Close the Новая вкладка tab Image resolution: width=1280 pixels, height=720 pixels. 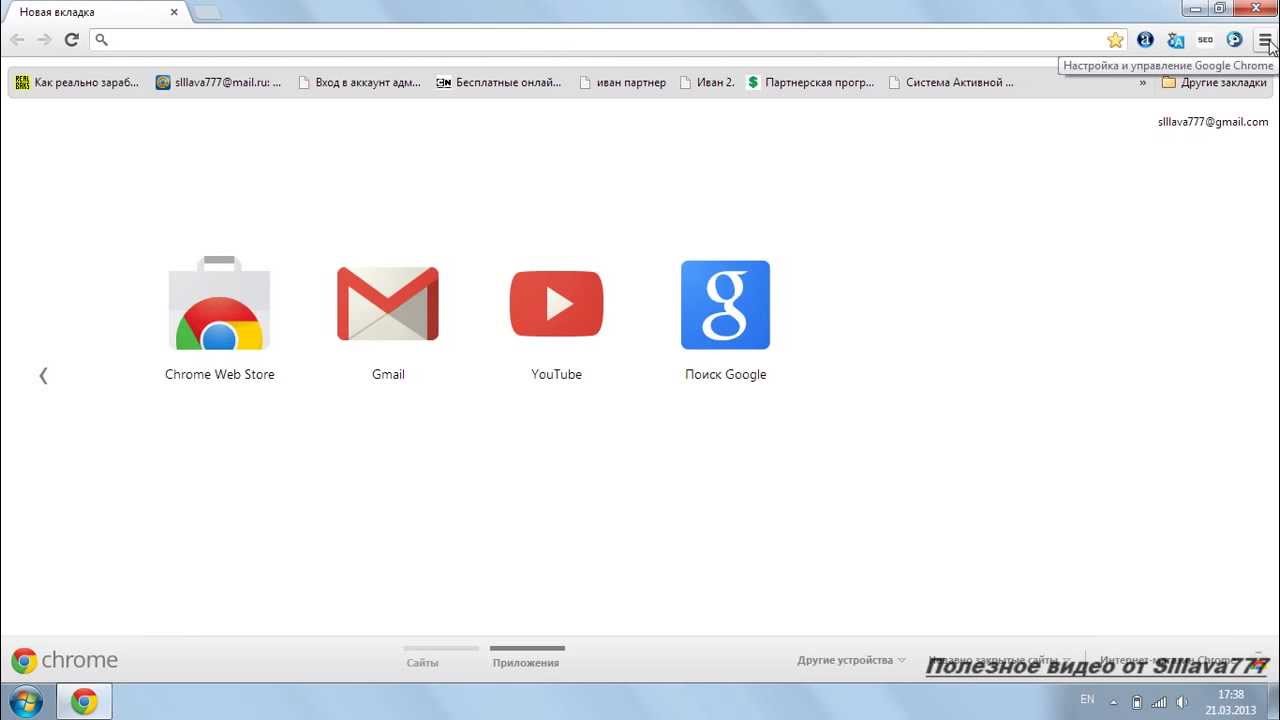click(174, 12)
